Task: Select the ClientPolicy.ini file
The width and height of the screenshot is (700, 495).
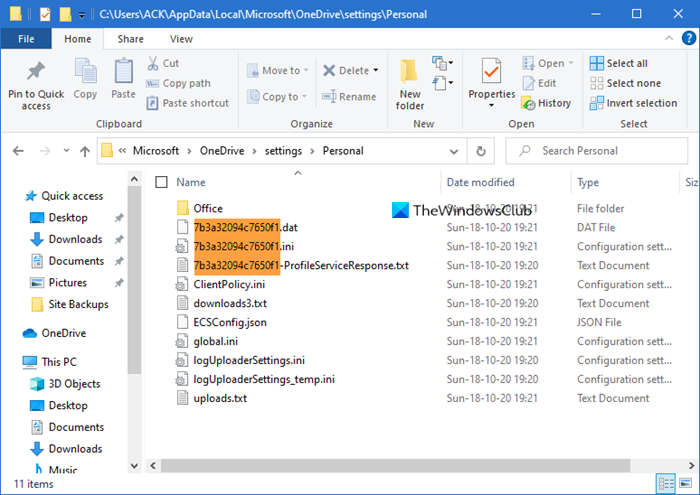Action: (x=229, y=284)
